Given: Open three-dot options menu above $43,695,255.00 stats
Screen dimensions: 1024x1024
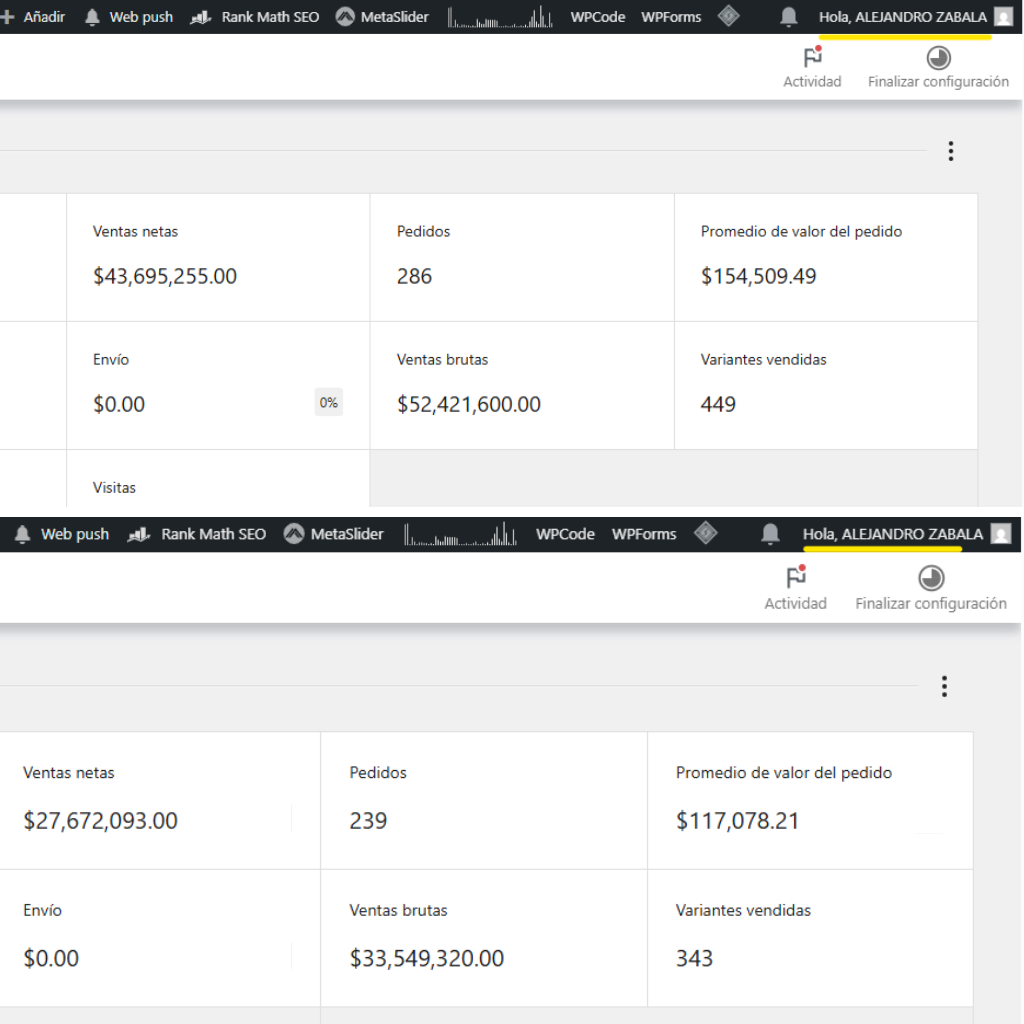Looking at the screenshot, I should pyautogui.click(x=950, y=151).
